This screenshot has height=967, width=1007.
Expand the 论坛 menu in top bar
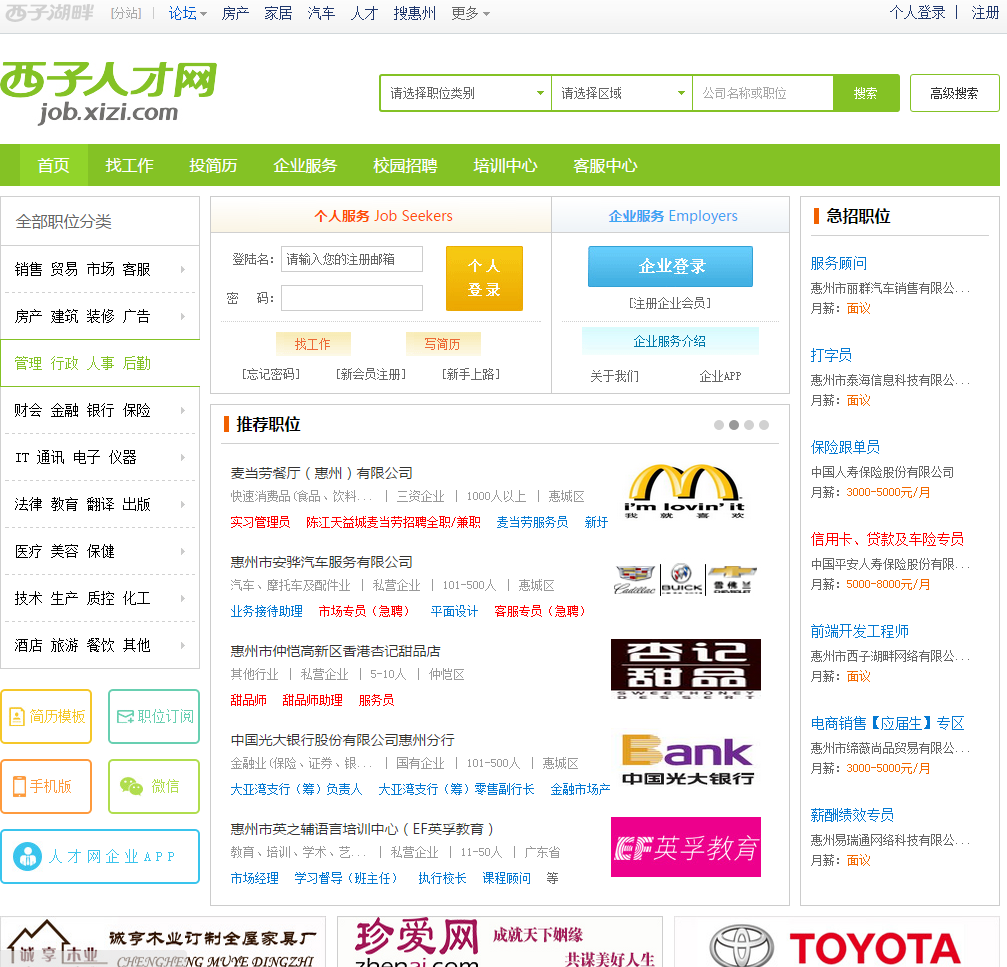pyautogui.click(x=188, y=13)
